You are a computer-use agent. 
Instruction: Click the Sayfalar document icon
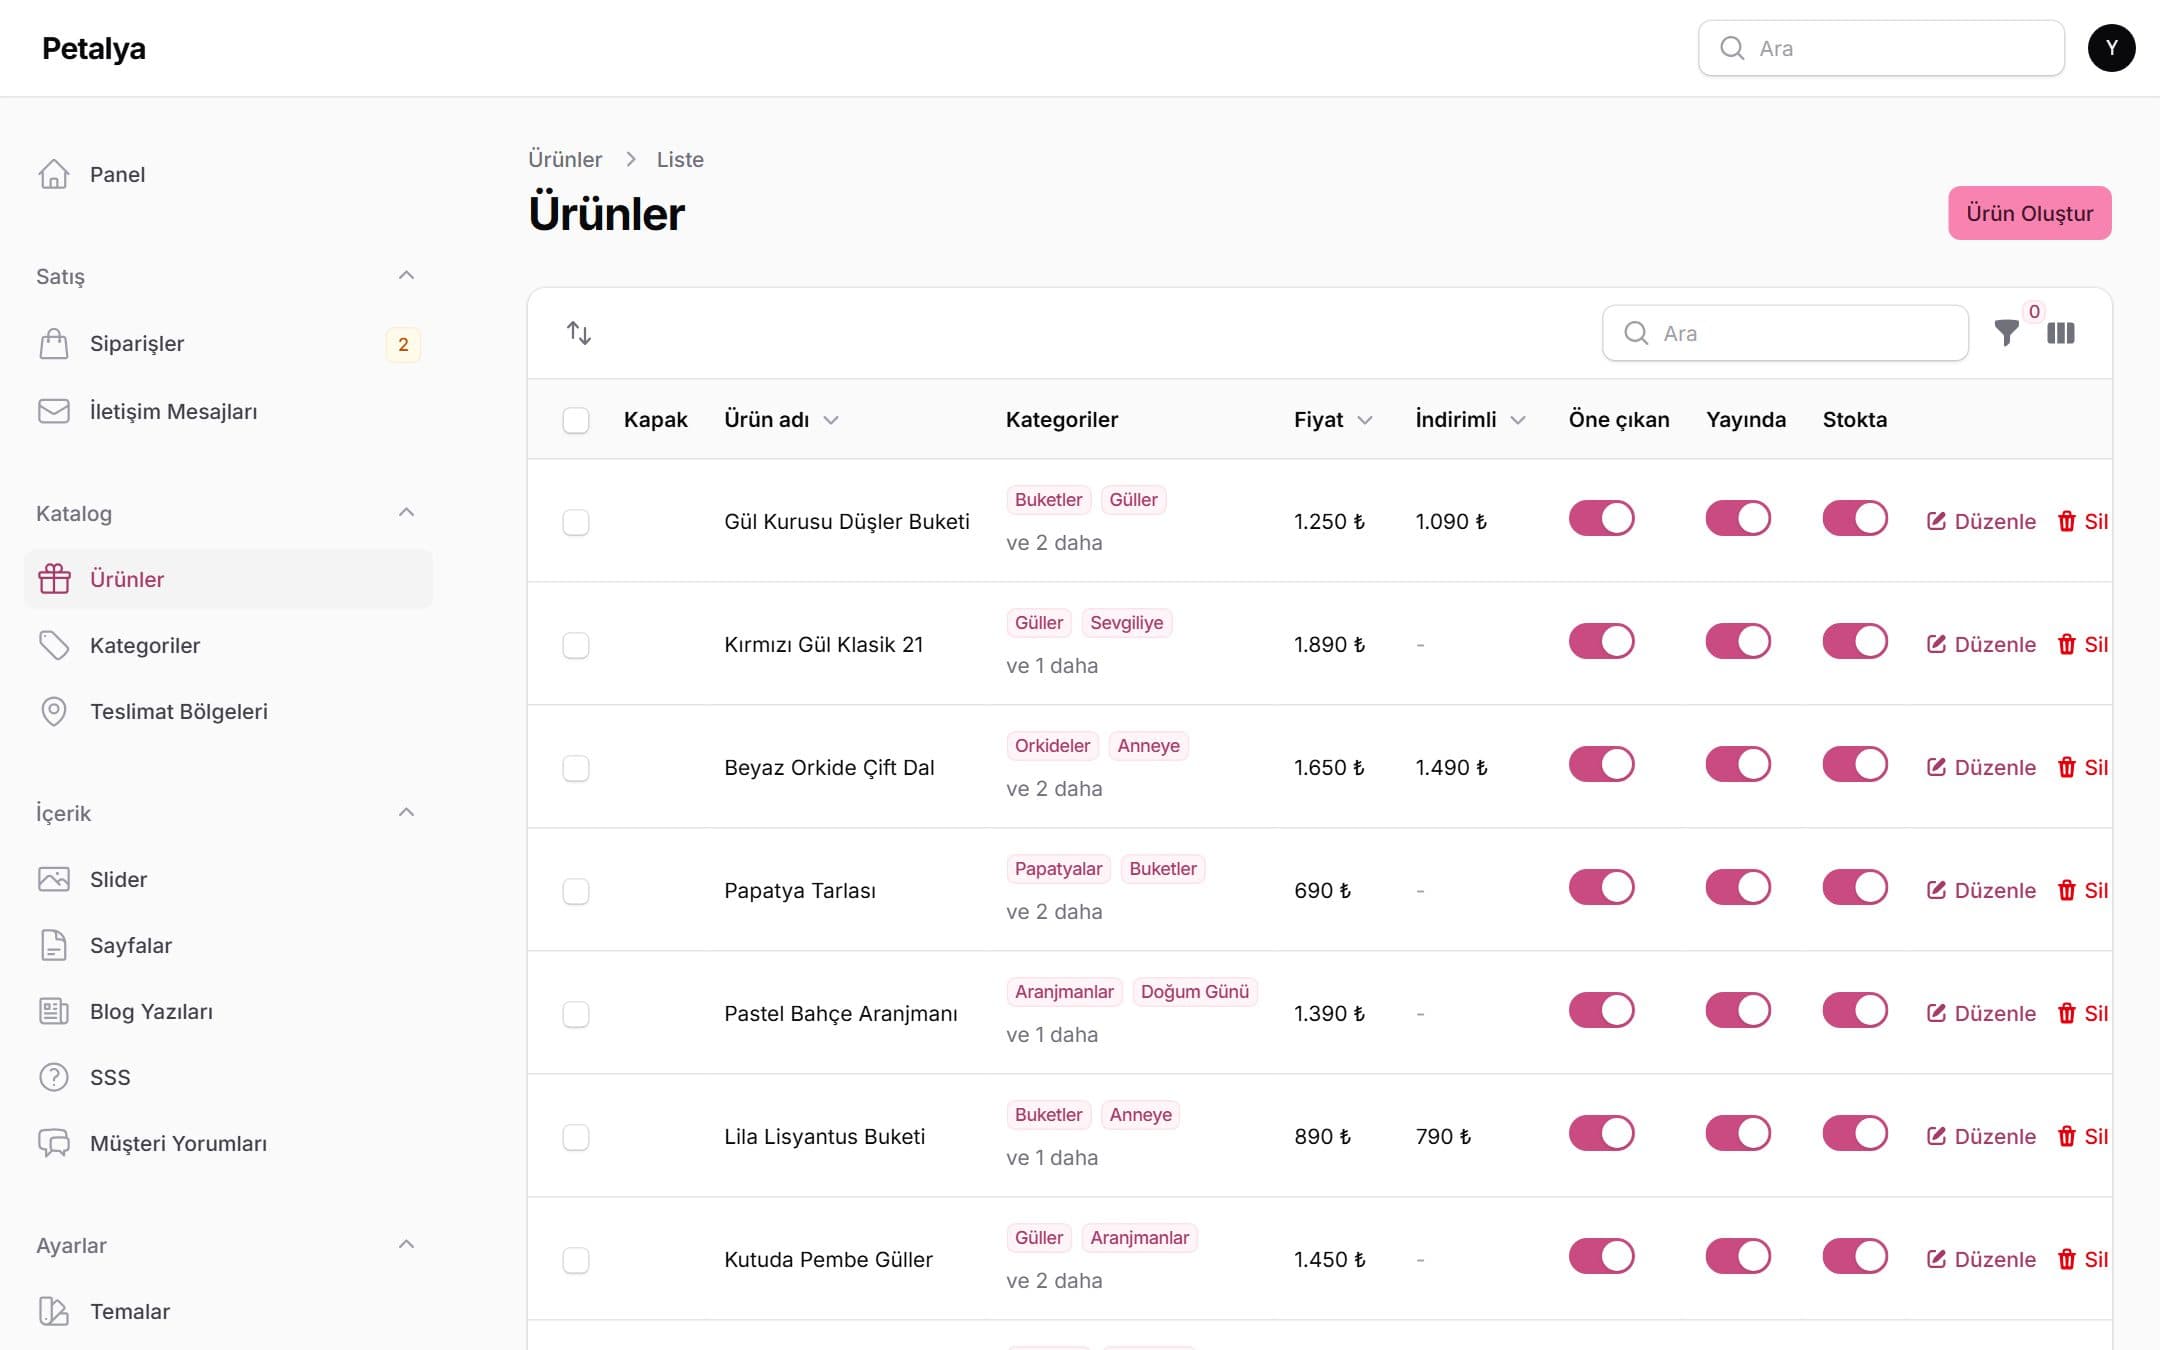(54, 945)
